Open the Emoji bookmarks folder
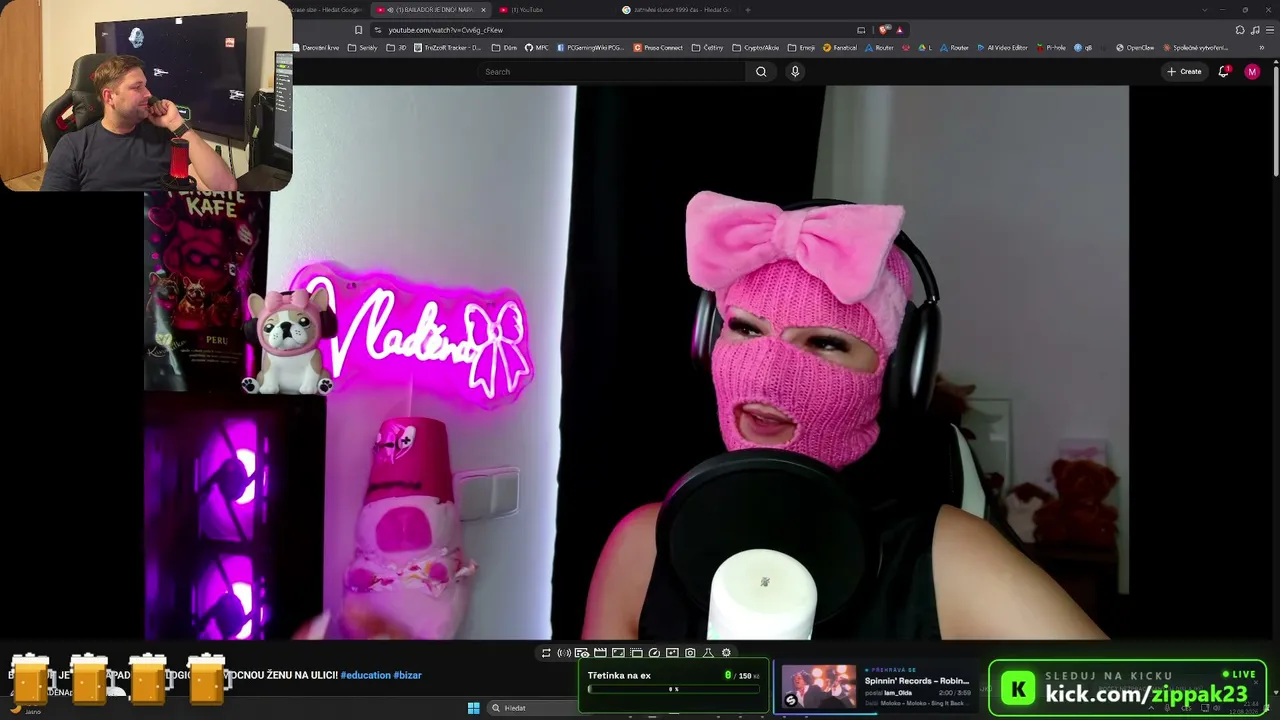The width and height of the screenshot is (1280, 720). 802,48
